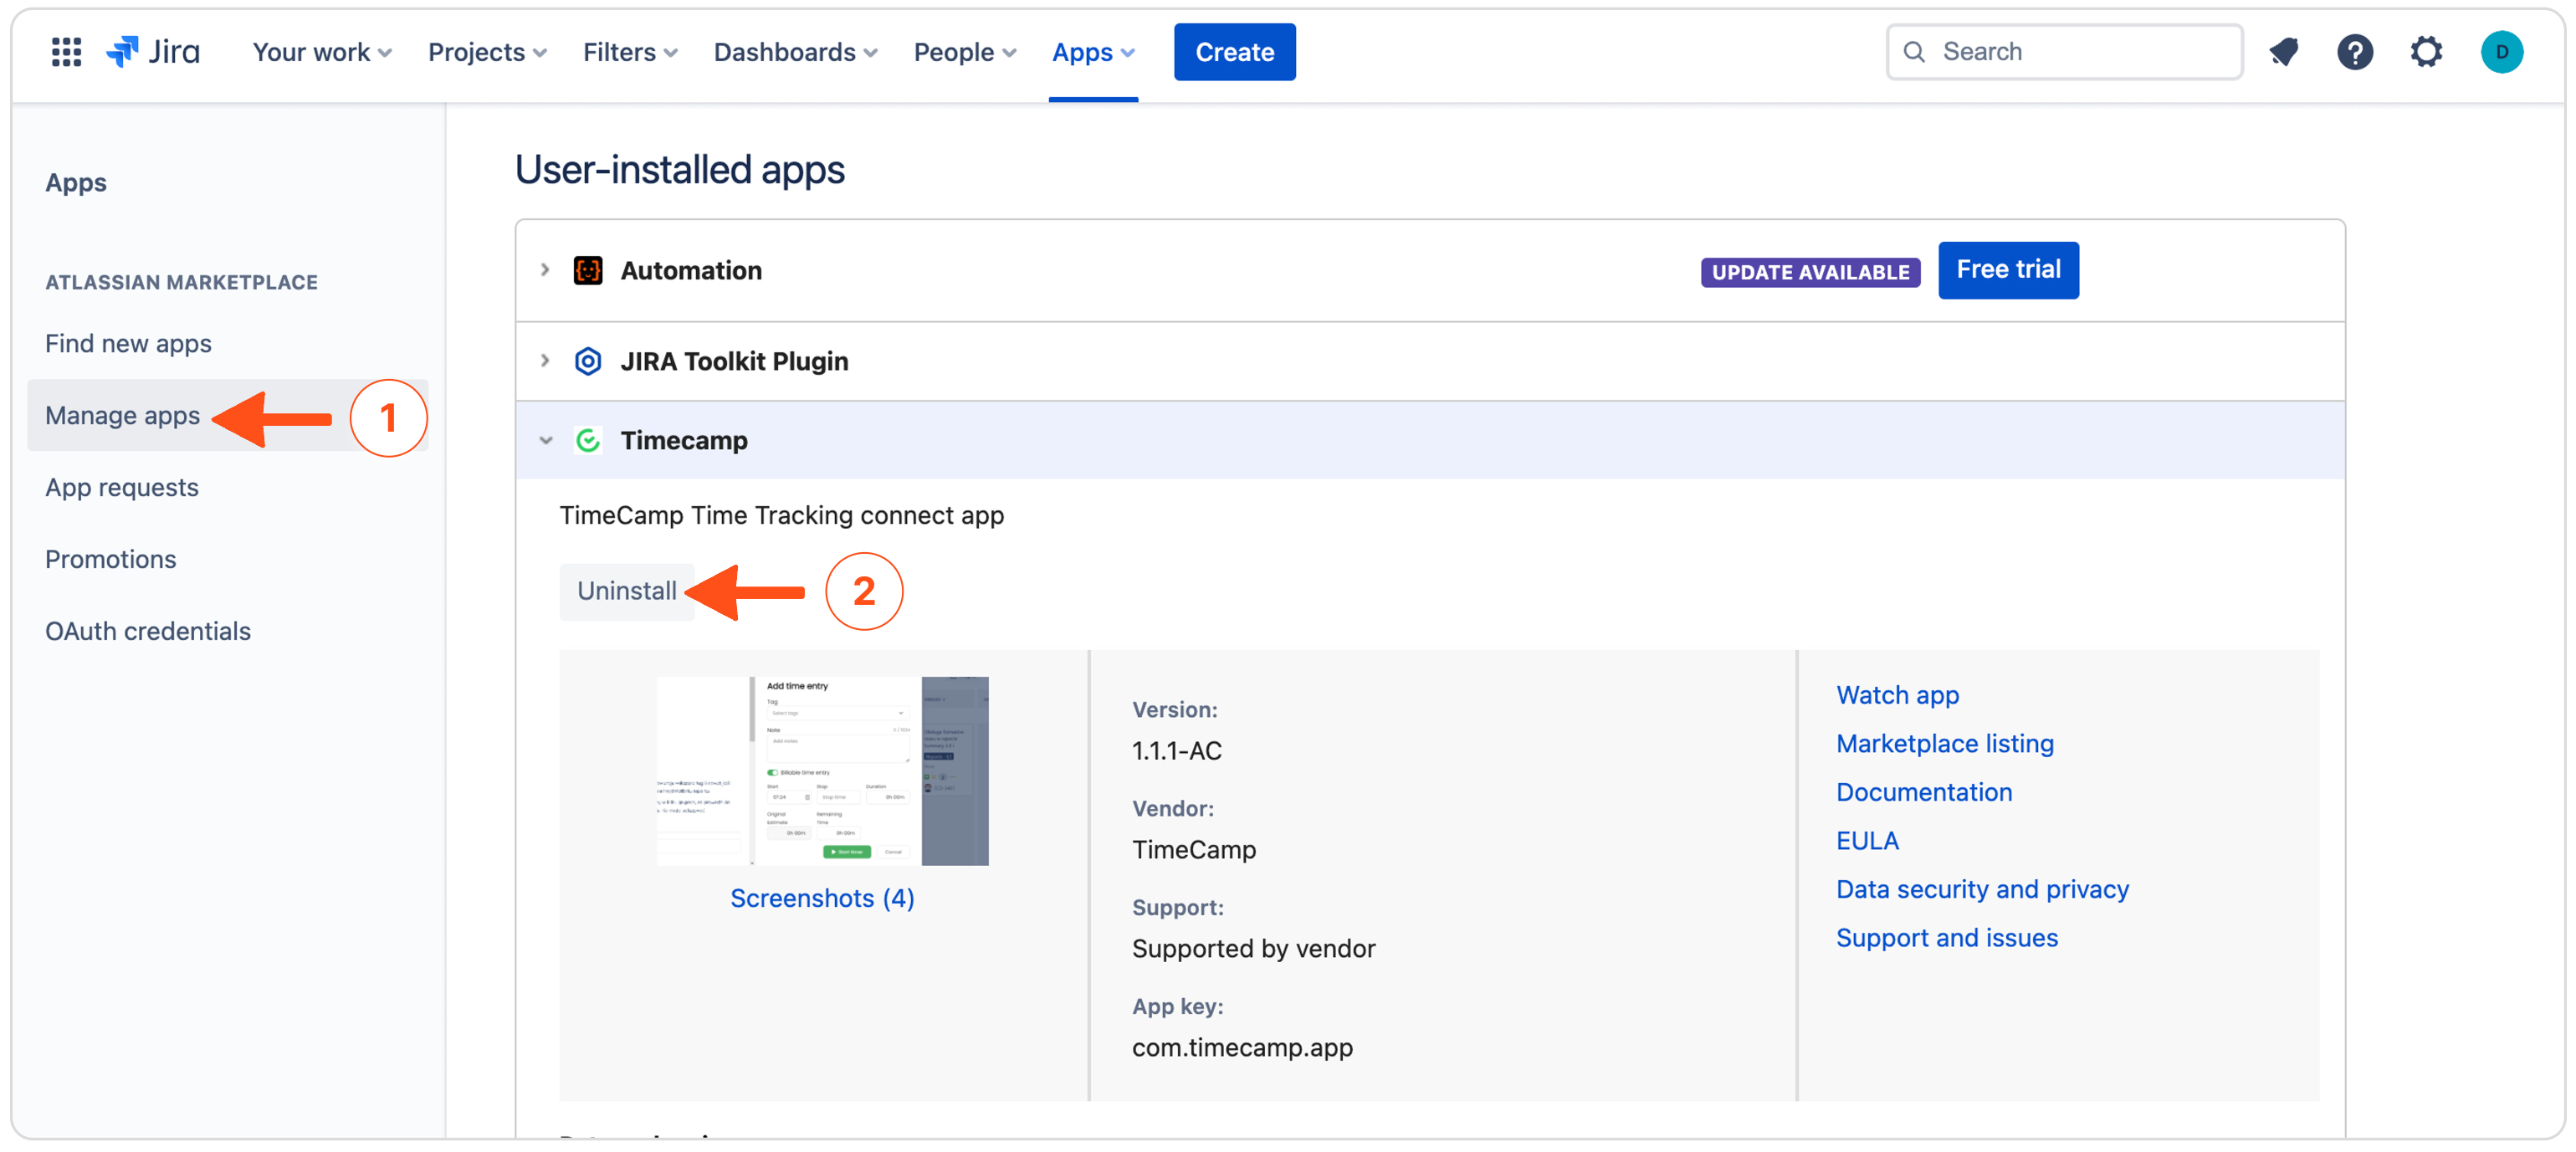Collapse the Timecamp app row

click(x=546, y=440)
